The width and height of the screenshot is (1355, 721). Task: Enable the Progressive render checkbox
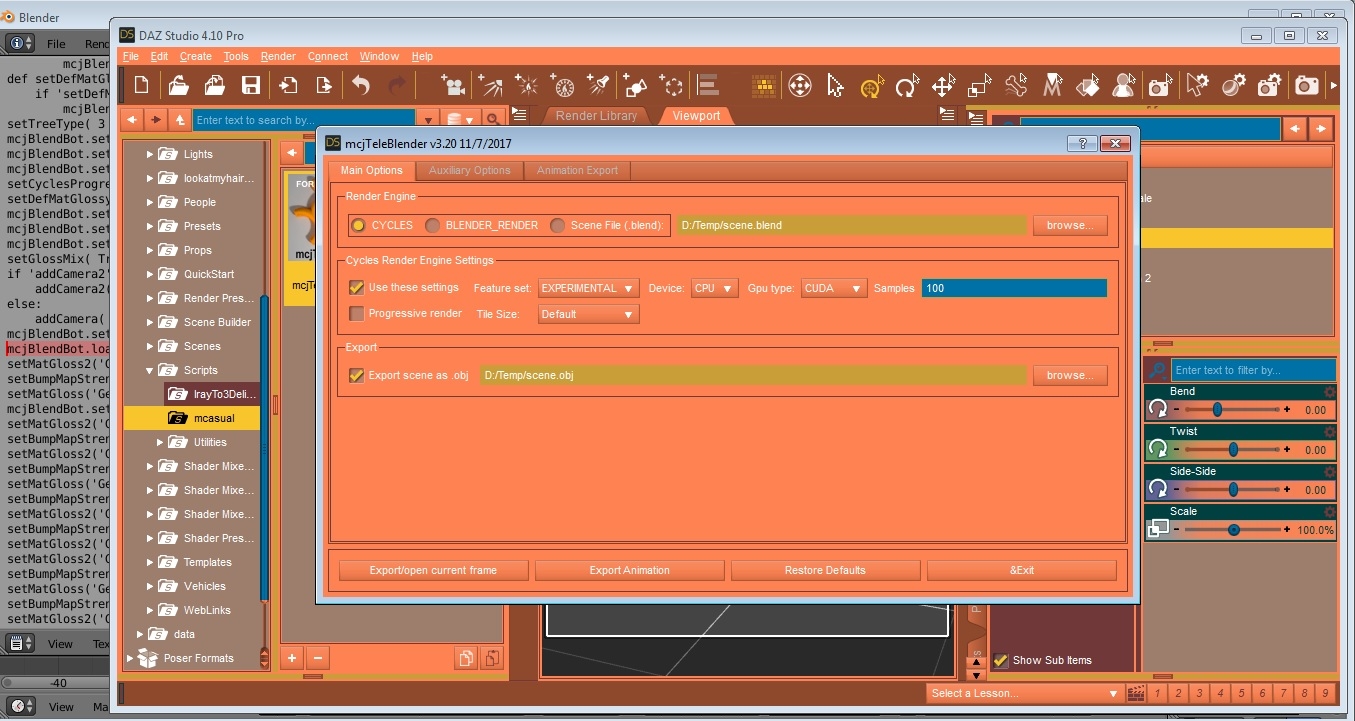coord(356,314)
